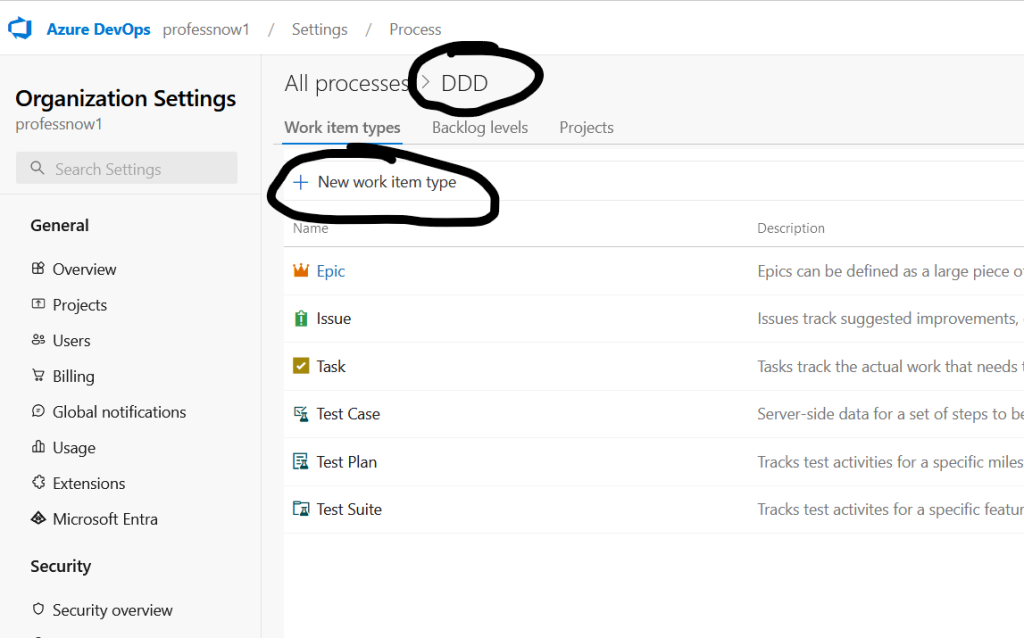
Task: Click the Issue work item icon
Action: [300, 319]
